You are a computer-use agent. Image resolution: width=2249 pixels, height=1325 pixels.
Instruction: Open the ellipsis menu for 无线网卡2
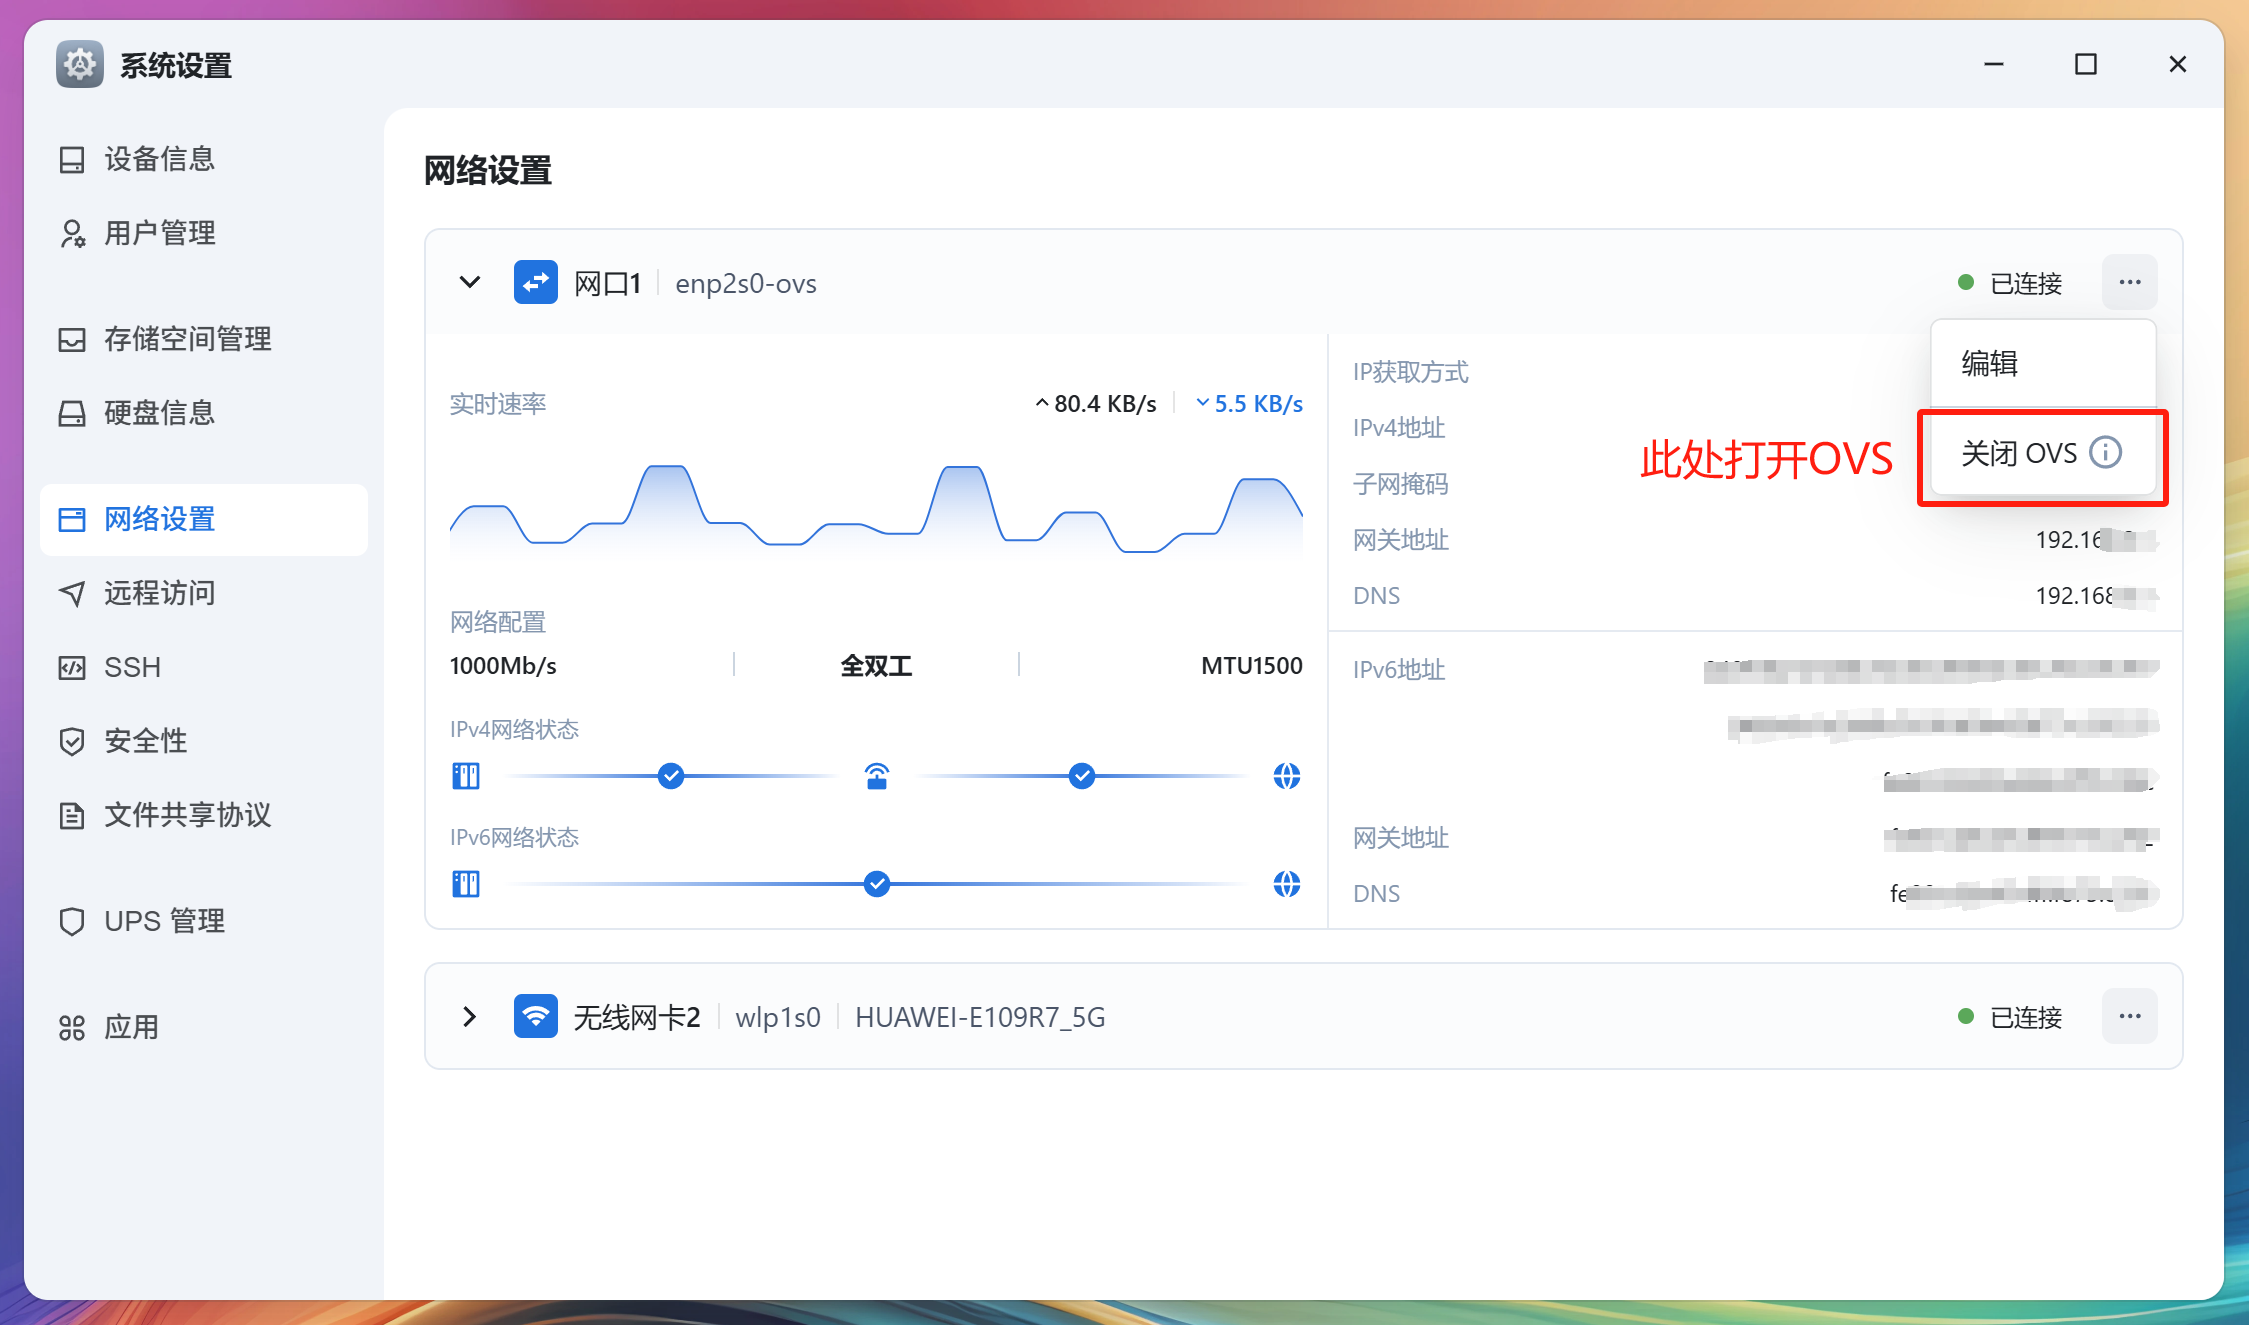pyautogui.click(x=2129, y=1016)
